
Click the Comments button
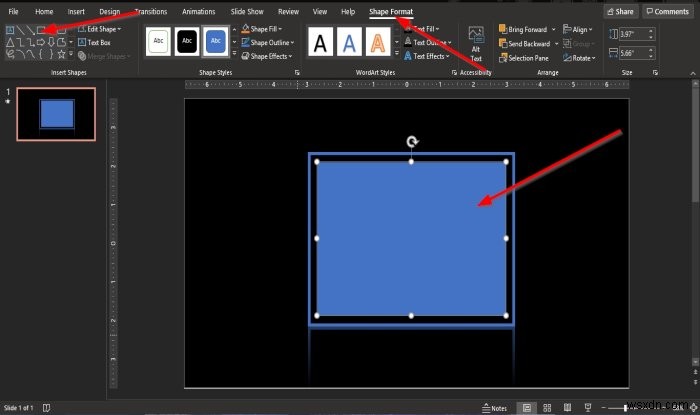pyautogui.click(x=668, y=12)
